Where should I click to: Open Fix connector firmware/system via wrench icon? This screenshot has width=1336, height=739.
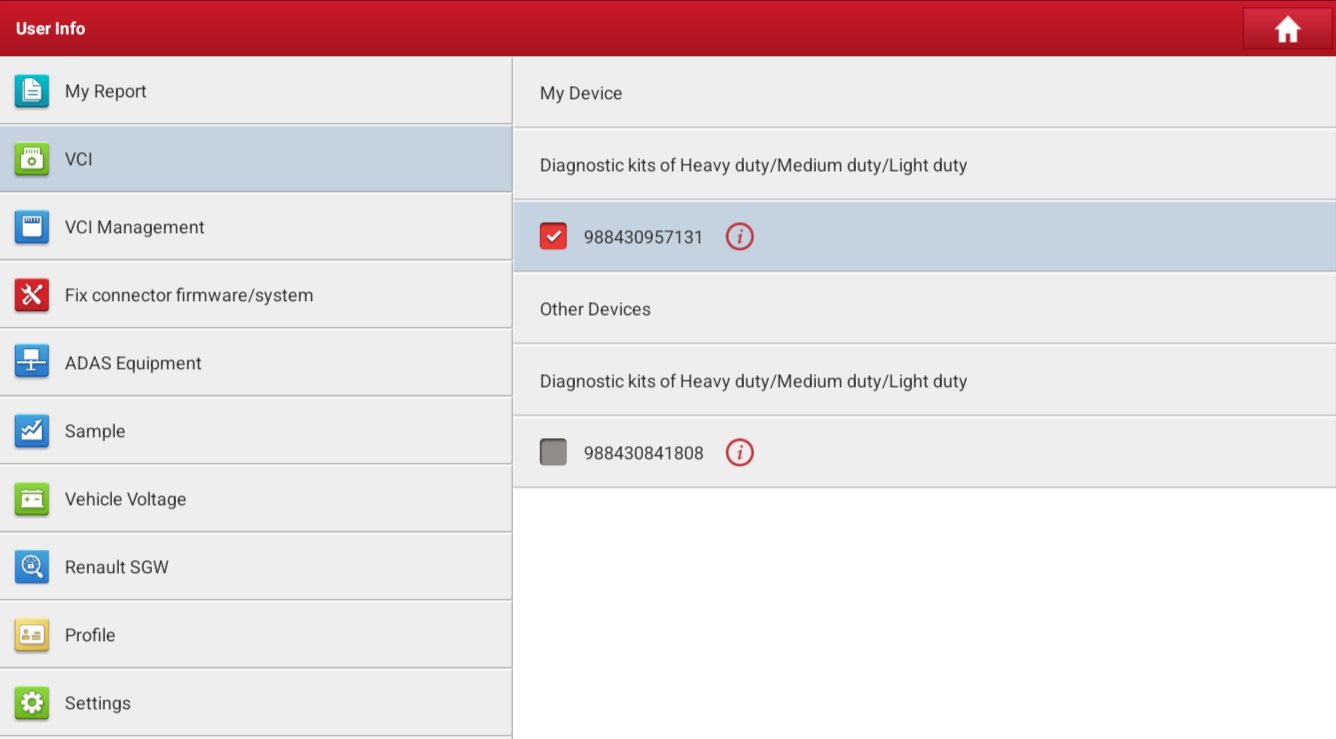[31, 294]
